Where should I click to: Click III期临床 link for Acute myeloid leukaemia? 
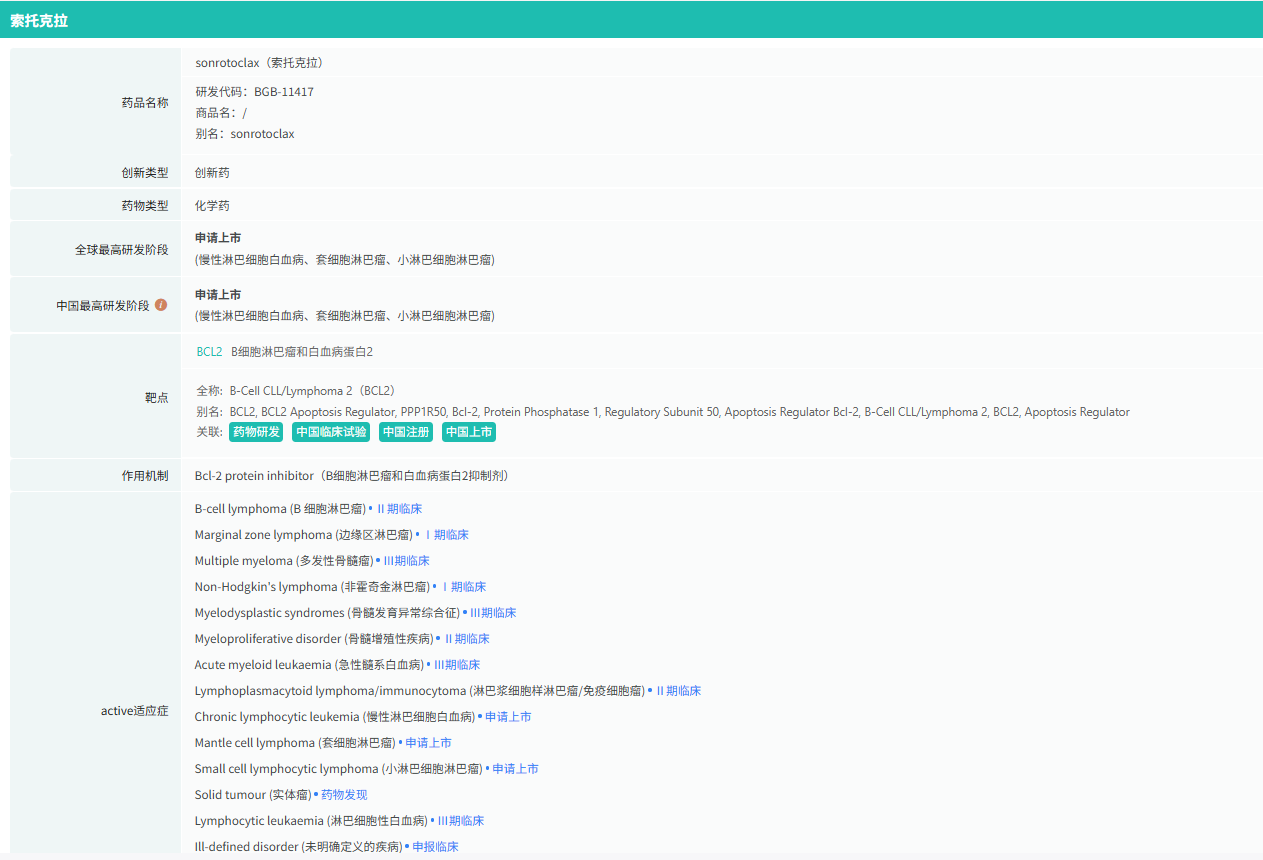point(457,665)
